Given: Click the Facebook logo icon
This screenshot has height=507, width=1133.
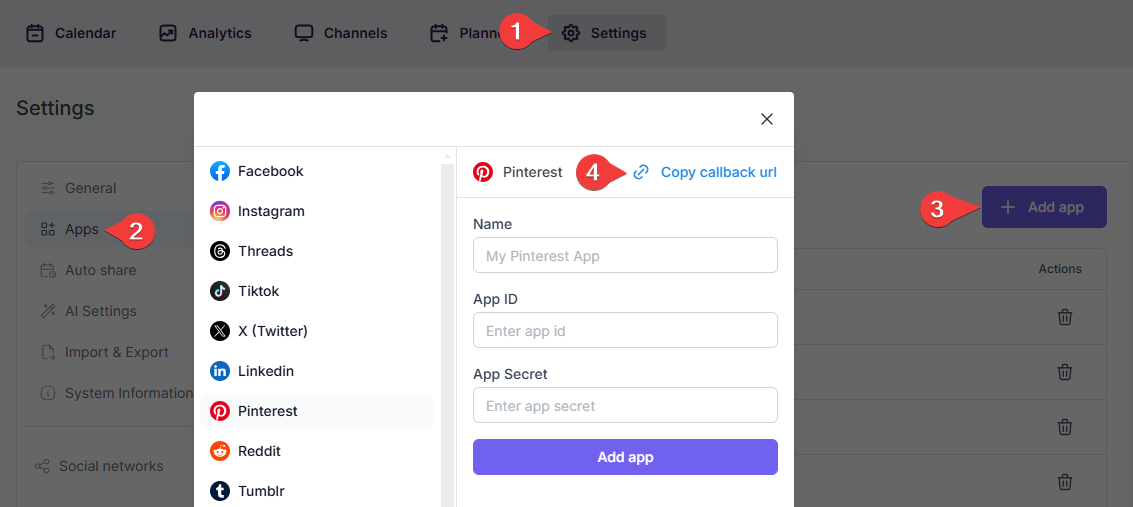Looking at the screenshot, I should pos(220,171).
